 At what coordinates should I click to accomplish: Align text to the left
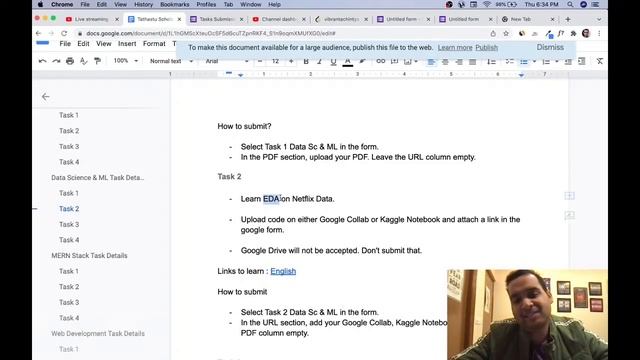pos(431,62)
